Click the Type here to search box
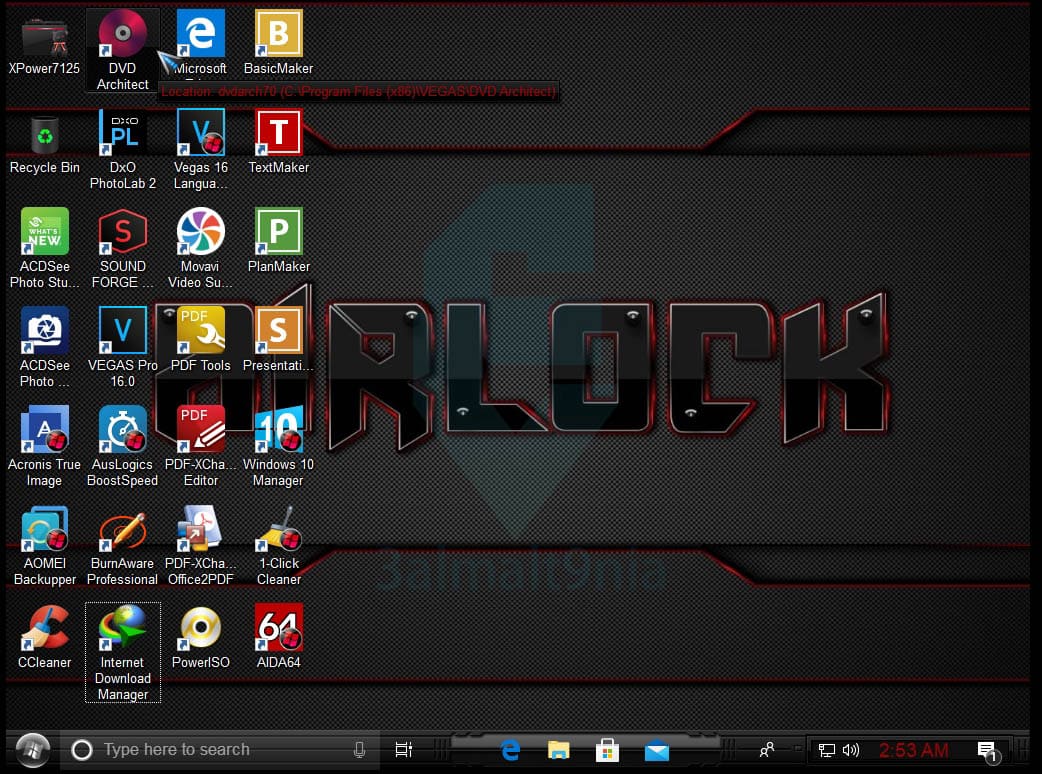The height and width of the screenshot is (774, 1042). pos(220,750)
